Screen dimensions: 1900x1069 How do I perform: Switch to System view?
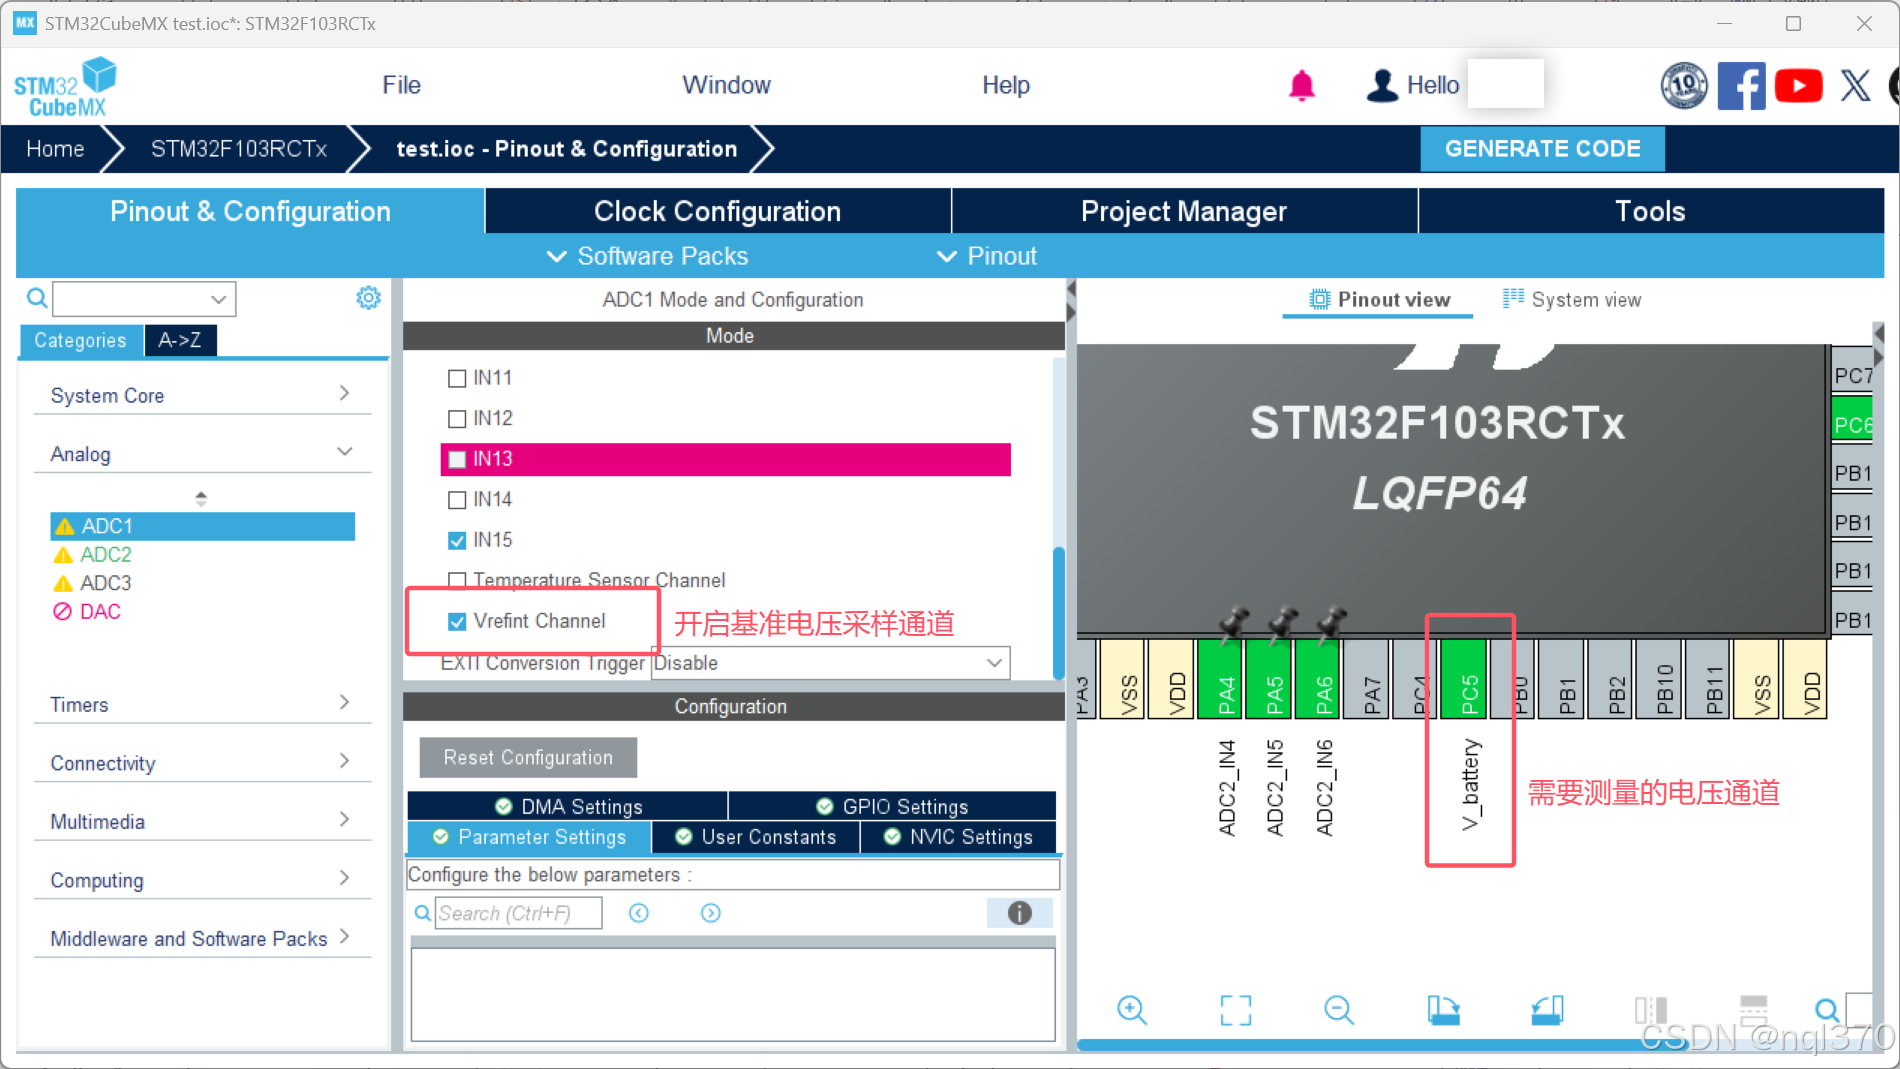(1572, 299)
